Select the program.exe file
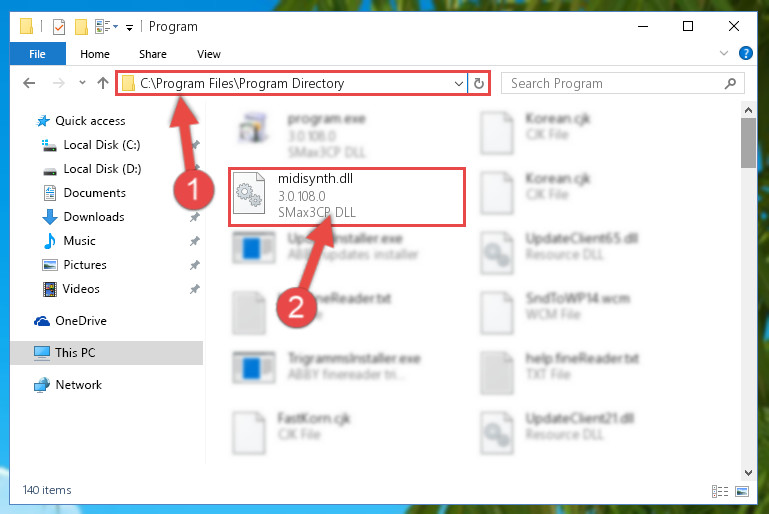The image size is (769, 514). pos(304,135)
